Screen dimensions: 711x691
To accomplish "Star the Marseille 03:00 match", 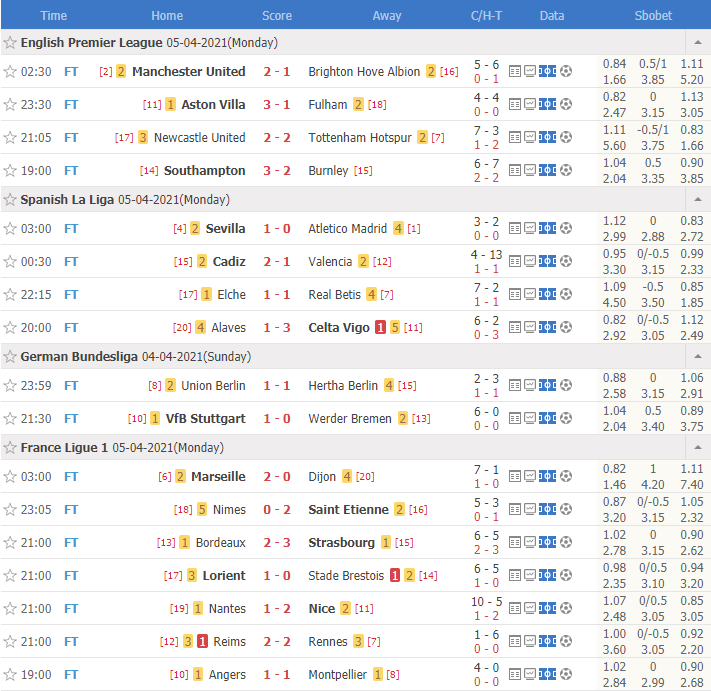I will pyautogui.click(x=10, y=477).
